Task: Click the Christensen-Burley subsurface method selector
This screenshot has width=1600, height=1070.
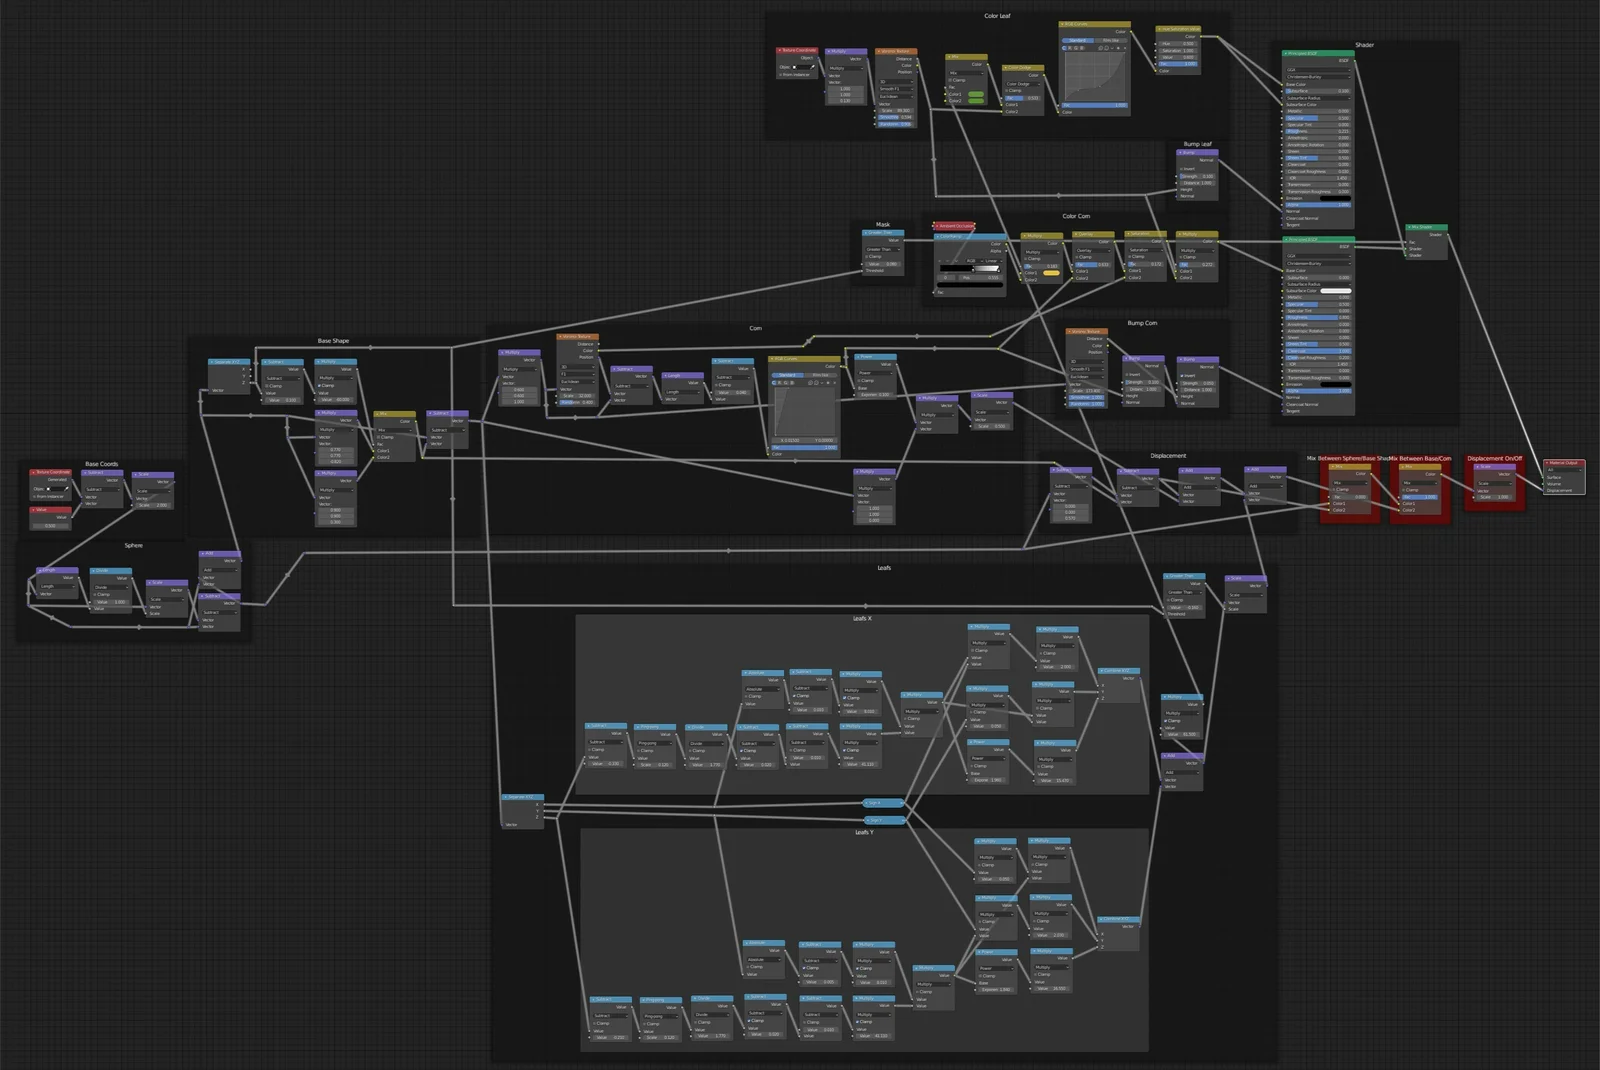Action: click(x=1318, y=77)
